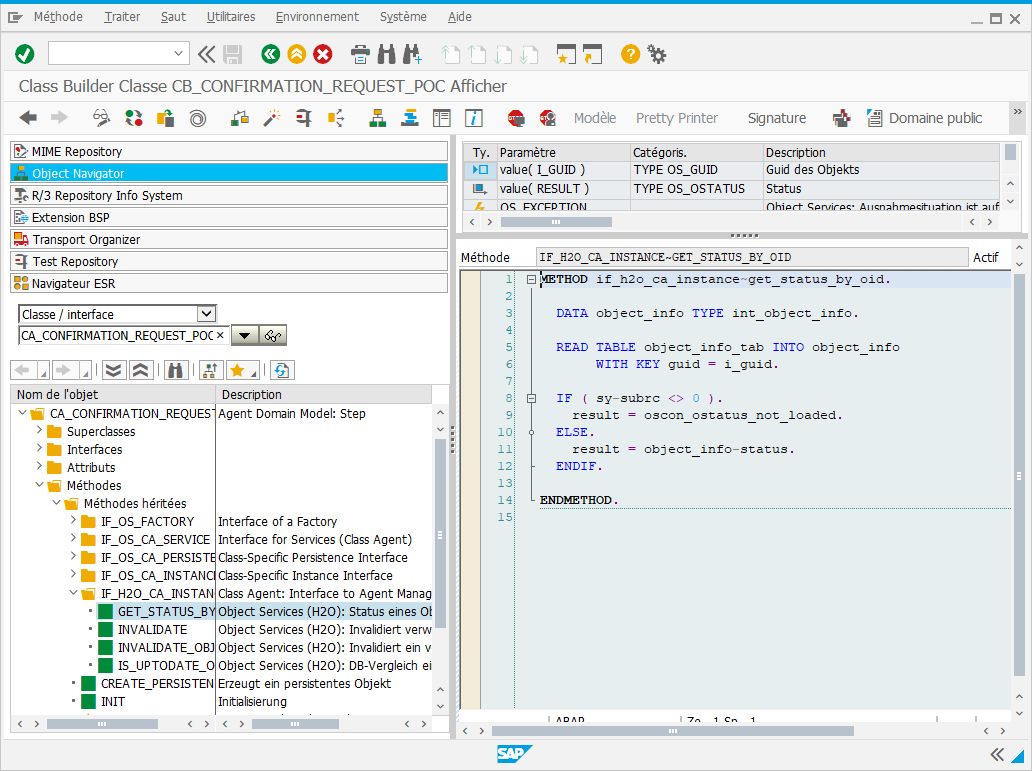Screen dimensions: 1032x771
Task: Click the Other Object icon
Action: [x=165, y=118]
